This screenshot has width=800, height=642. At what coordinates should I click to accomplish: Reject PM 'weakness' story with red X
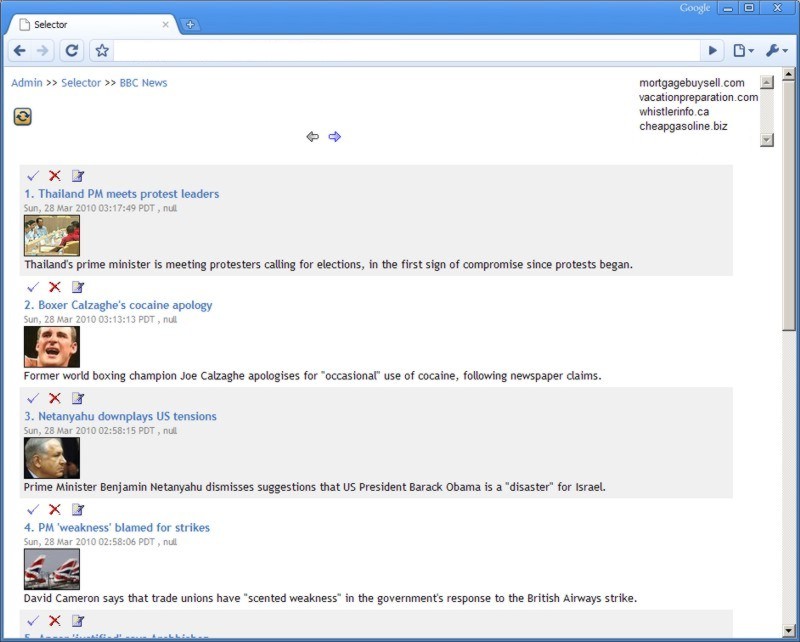pos(55,509)
